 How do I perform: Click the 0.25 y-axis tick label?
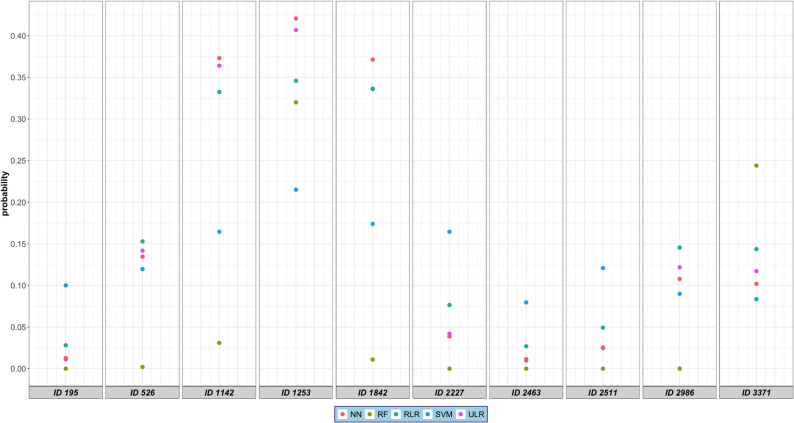click(18, 161)
